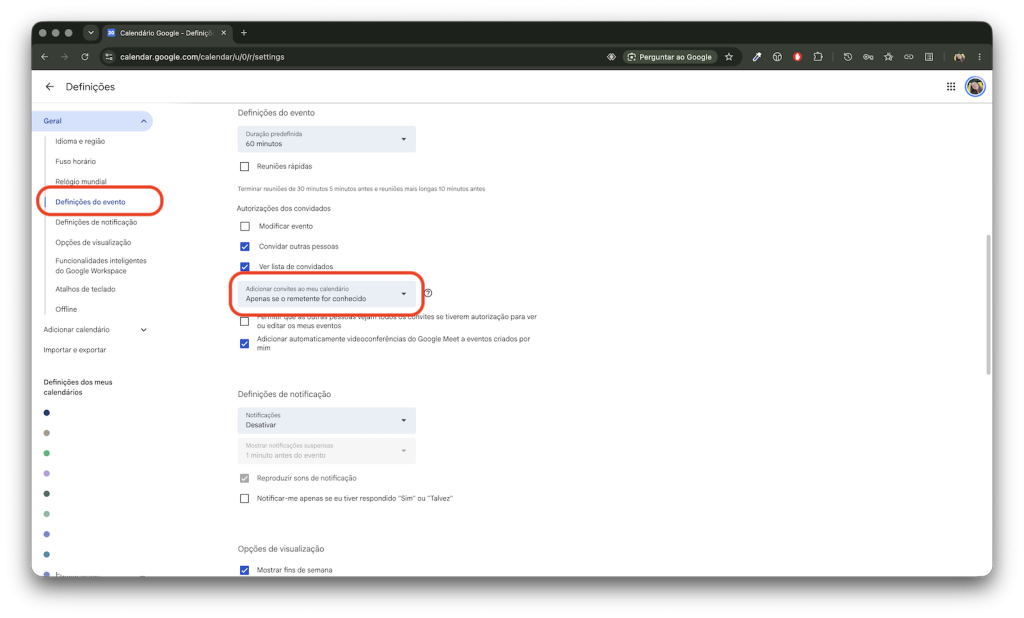Screen dimensions: 1024x618
Task: Open the password key icon in toolbar
Action: pos(868,57)
